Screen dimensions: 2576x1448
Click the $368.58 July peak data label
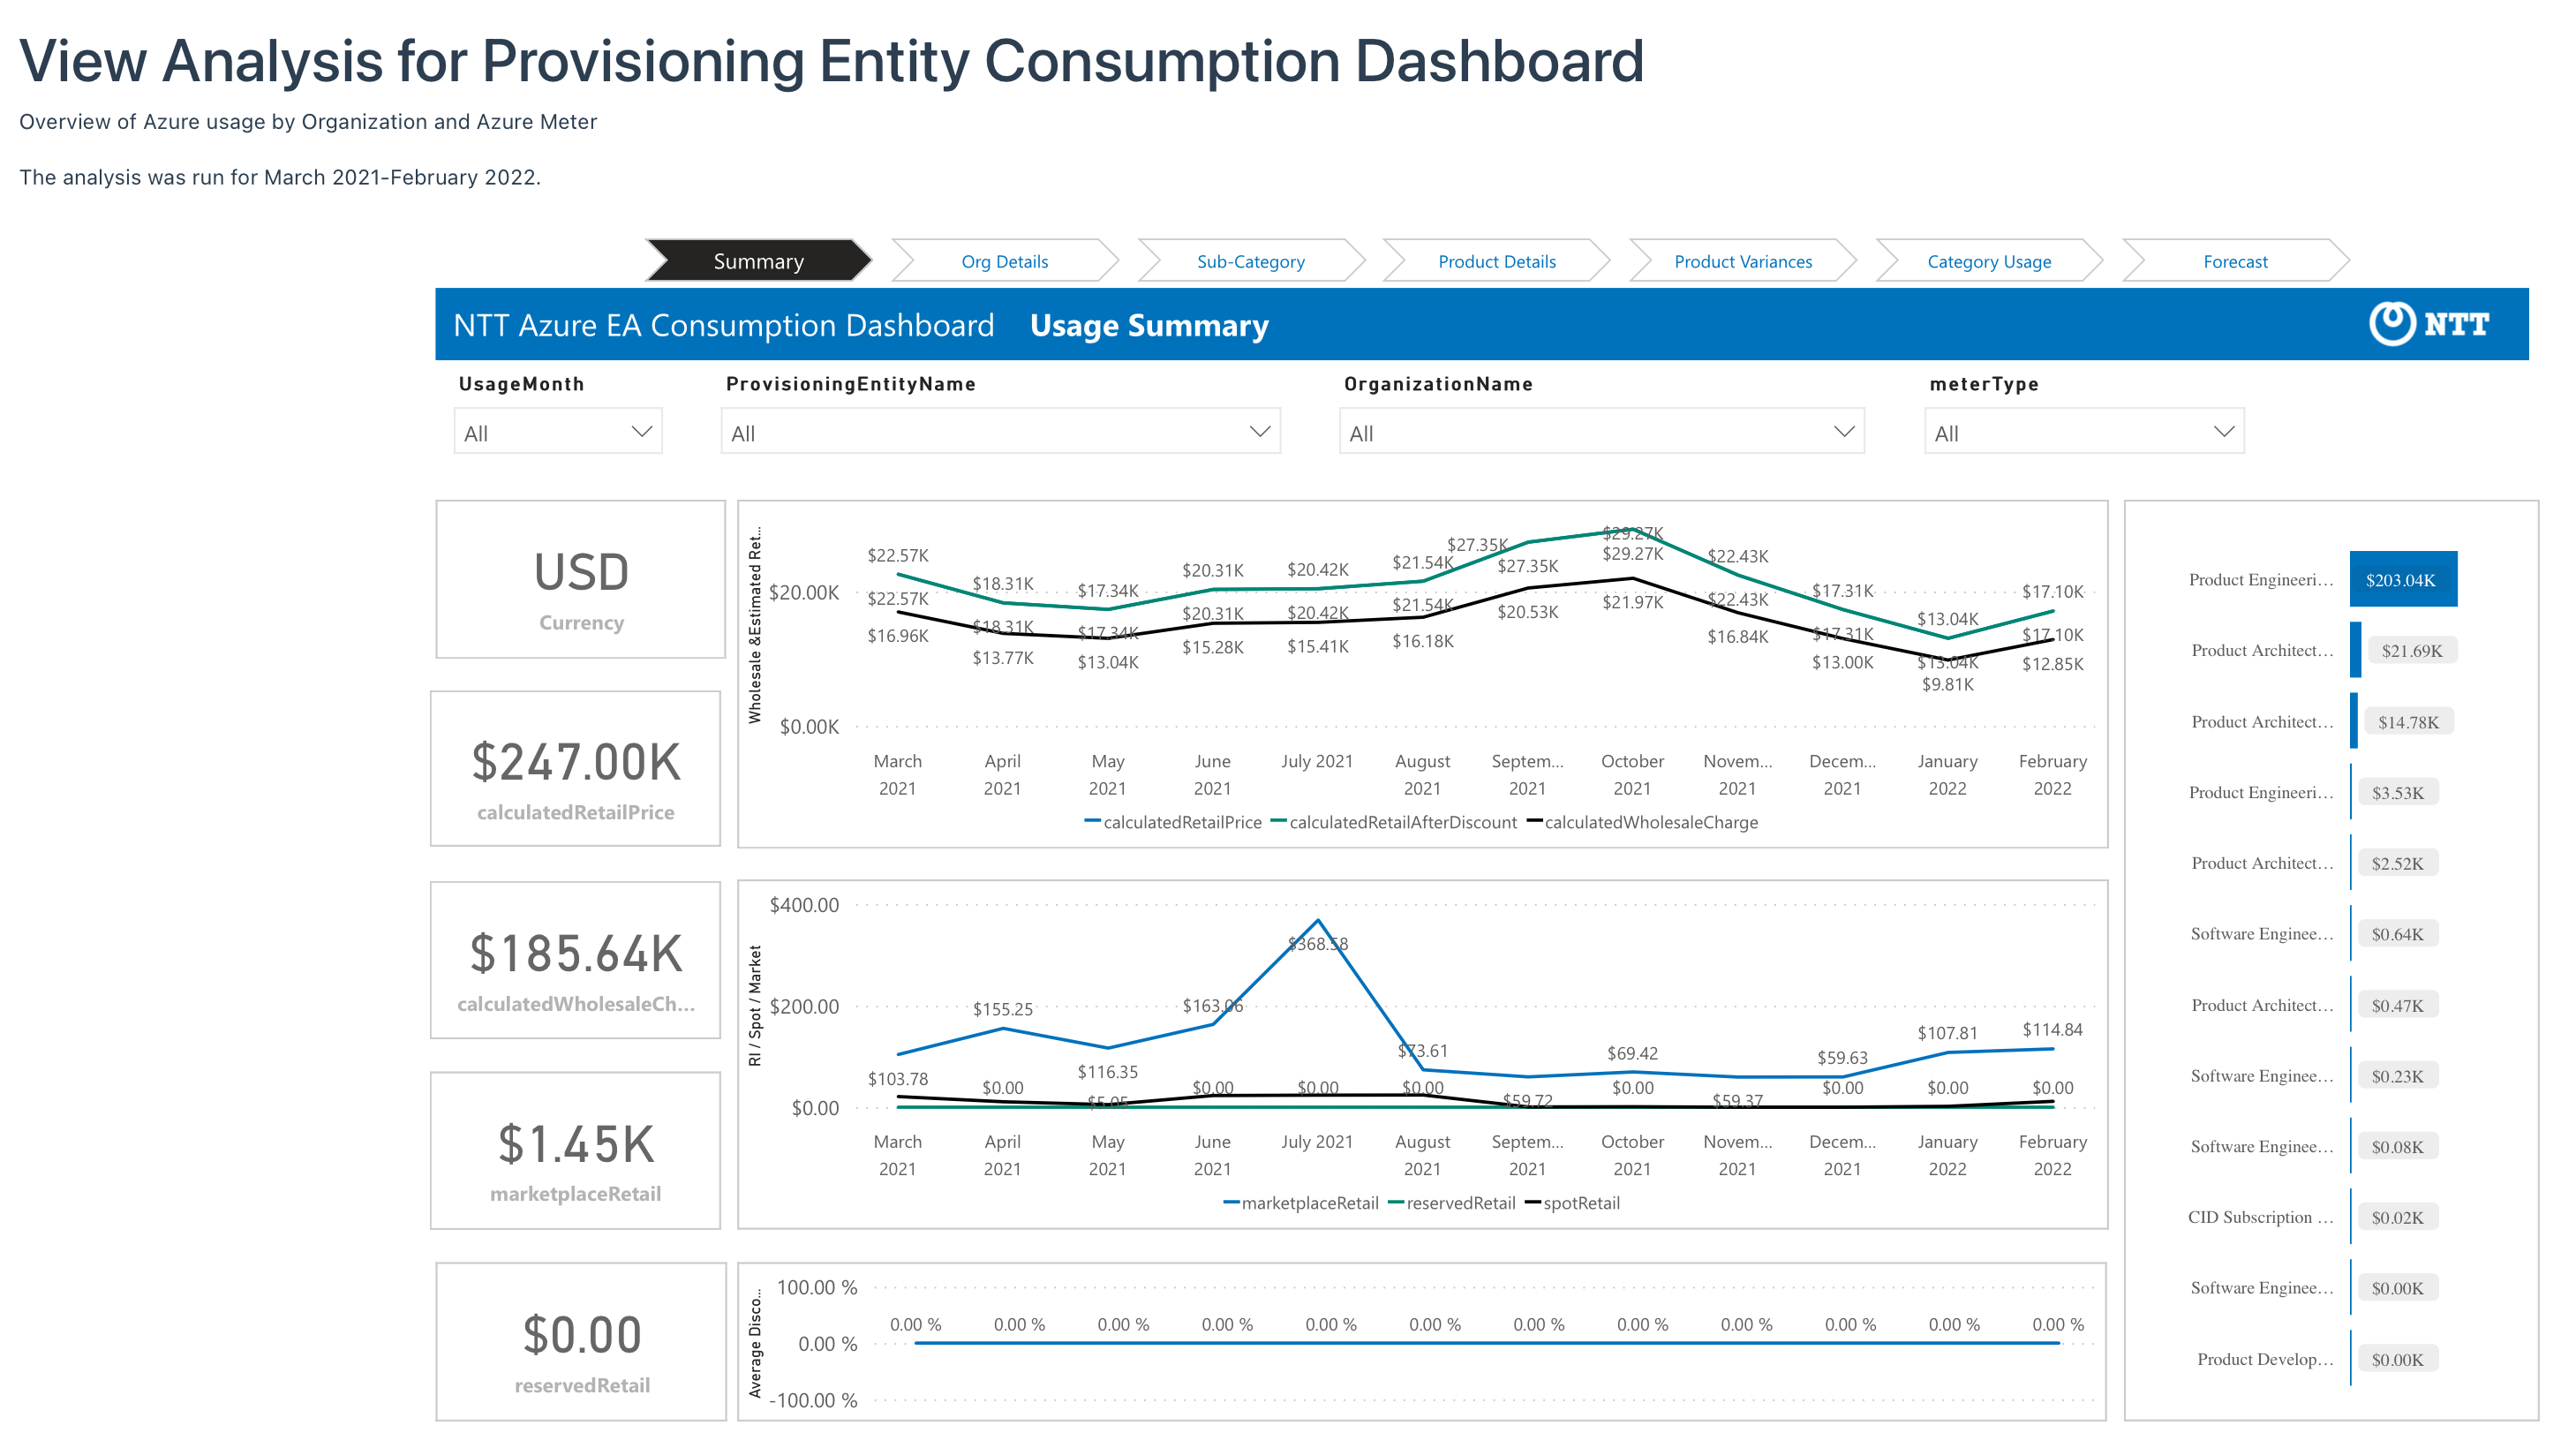click(1317, 944)
